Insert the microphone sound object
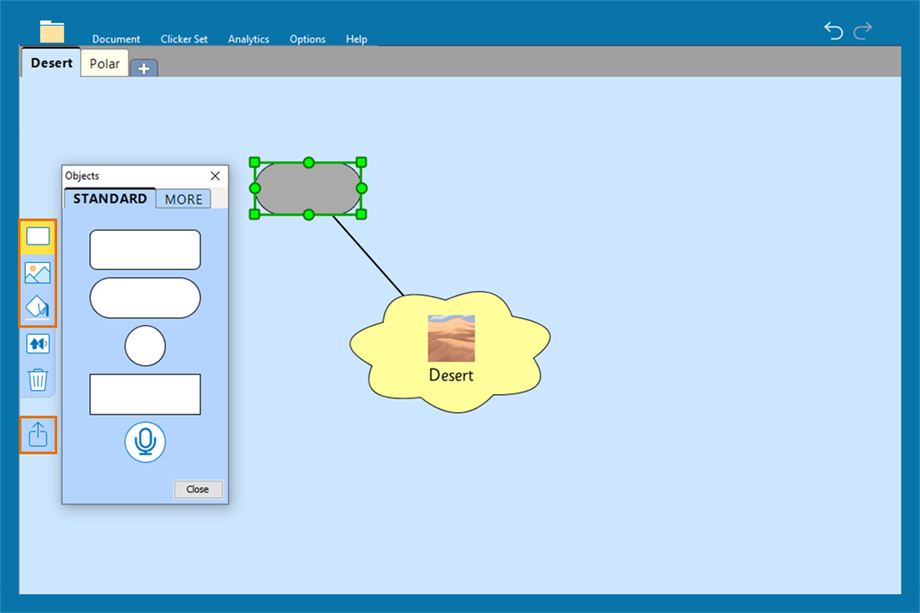Screen dimensions: 920x613 145,442
